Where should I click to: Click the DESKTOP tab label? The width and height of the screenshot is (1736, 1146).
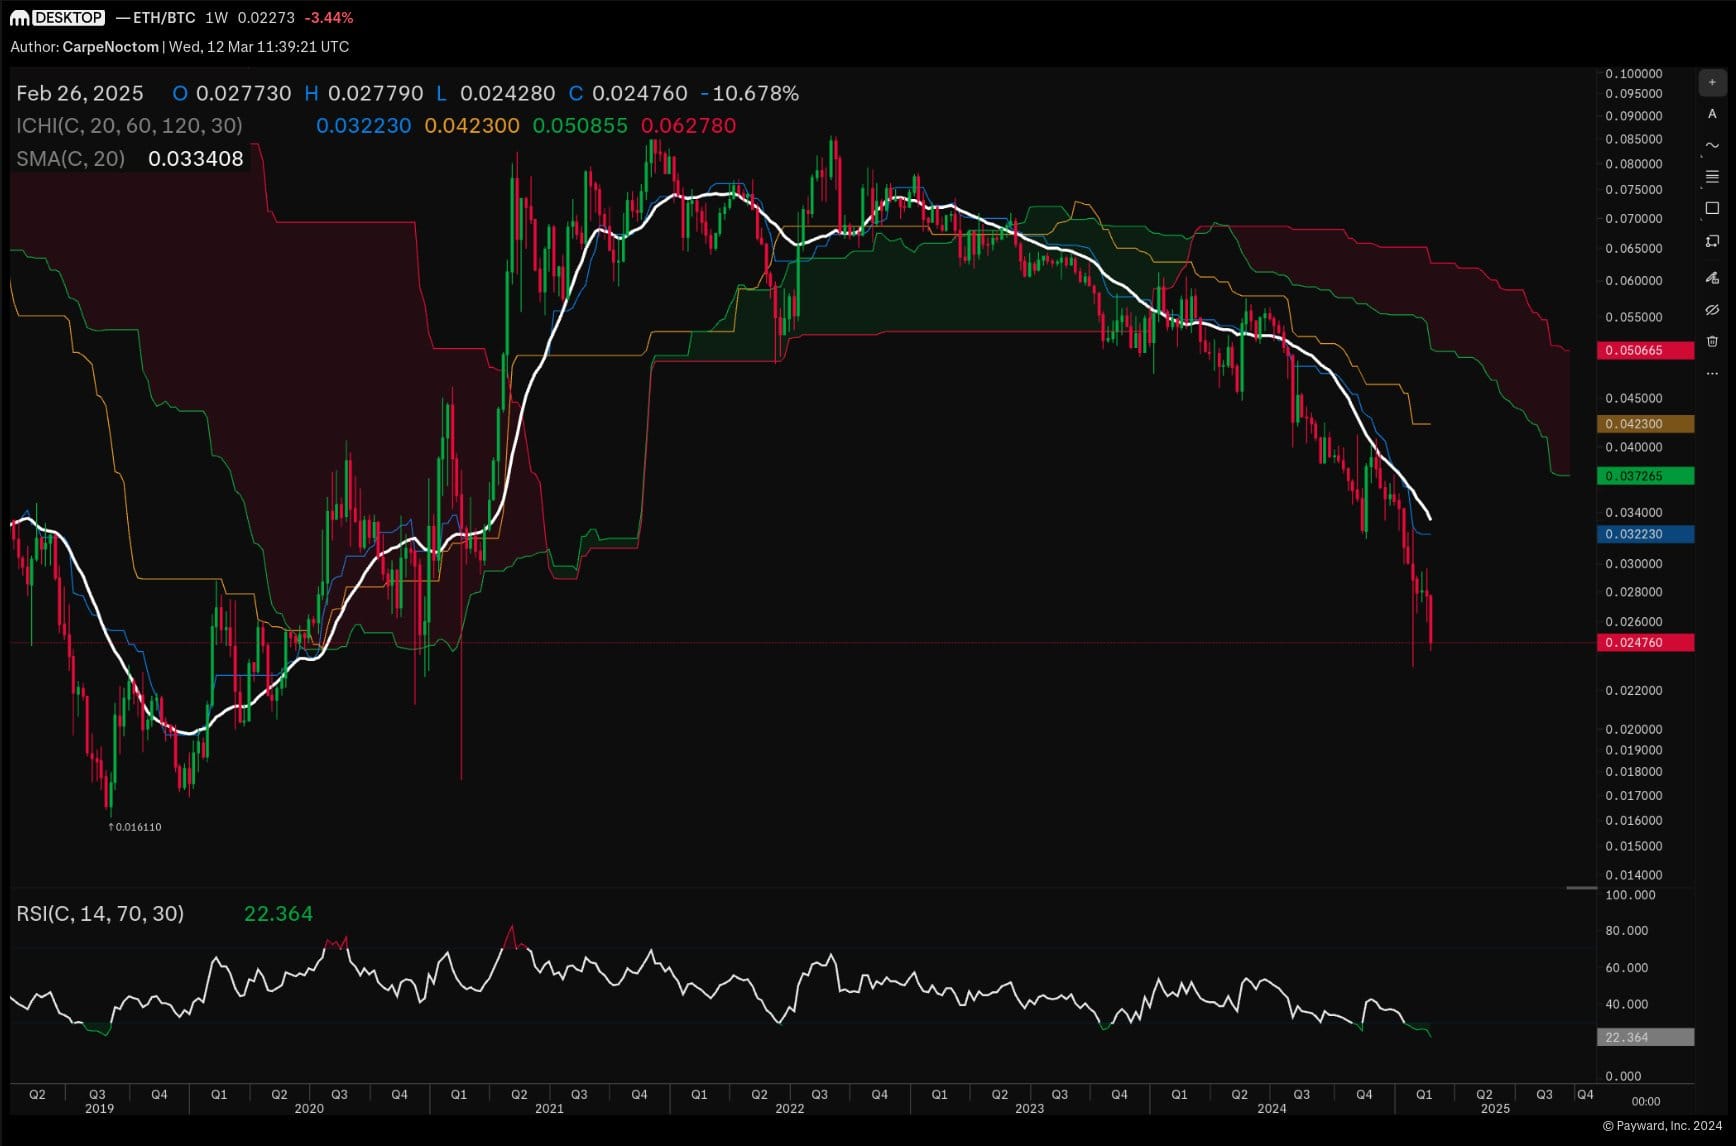tap(66, 16)
